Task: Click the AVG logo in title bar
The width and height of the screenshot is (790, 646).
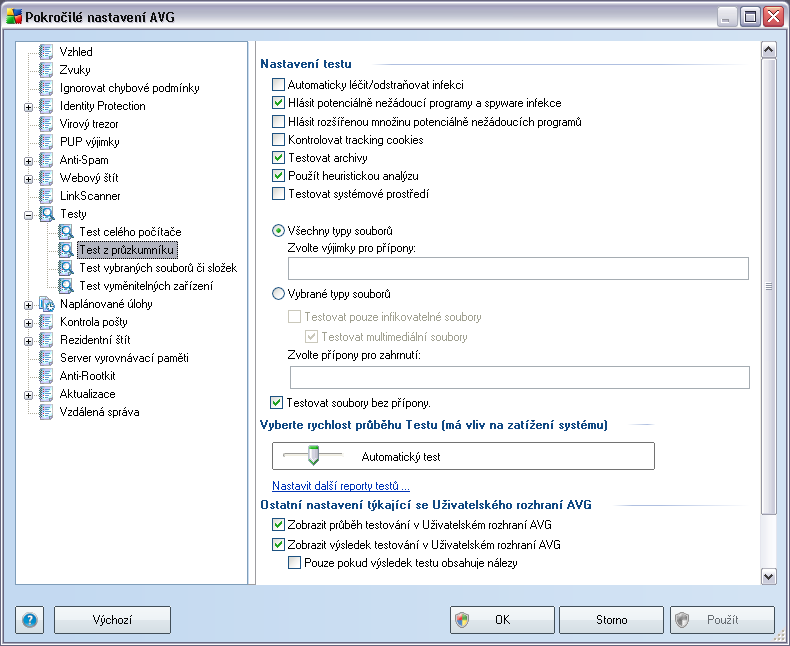Action: point(14,17)
